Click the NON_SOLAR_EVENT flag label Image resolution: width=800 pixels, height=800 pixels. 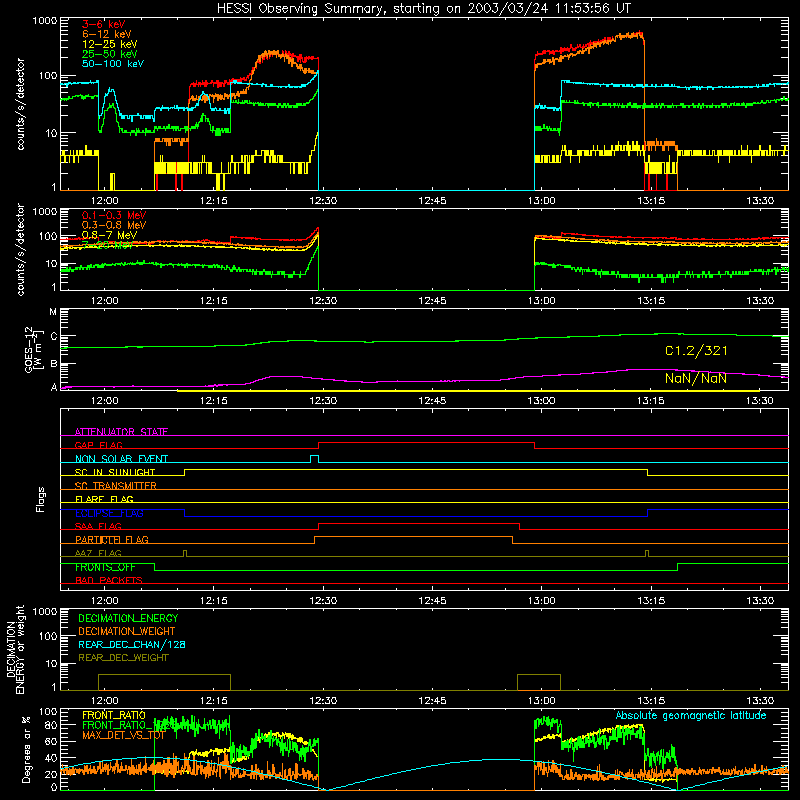tap(121, 459)
